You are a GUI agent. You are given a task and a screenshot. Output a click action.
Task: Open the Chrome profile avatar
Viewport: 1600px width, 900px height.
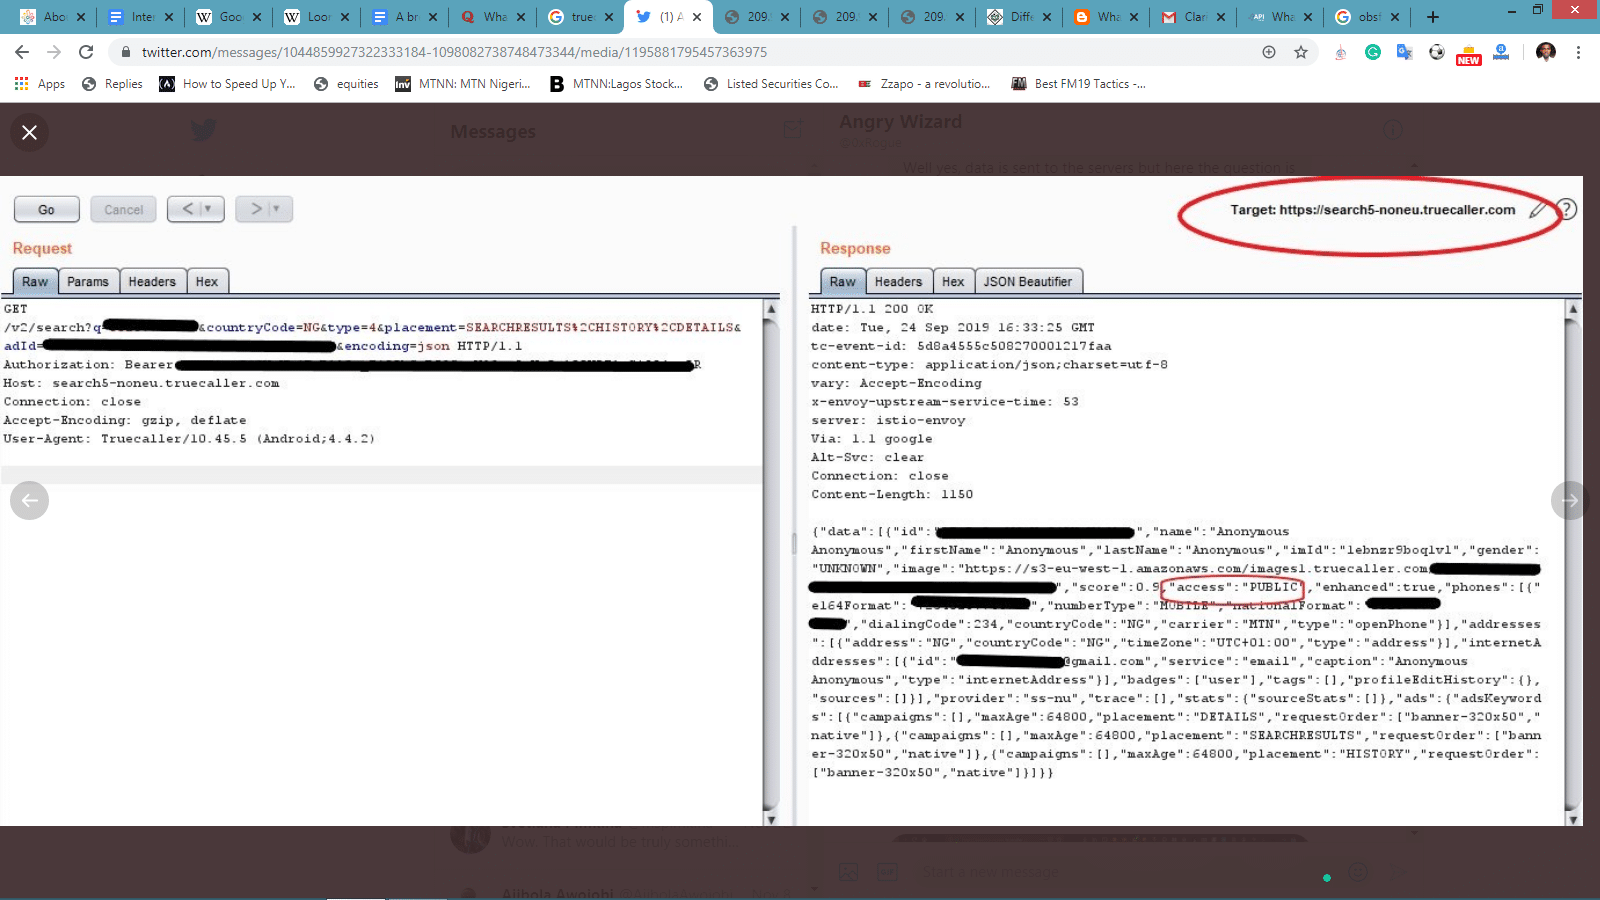tap(1546, 52)
